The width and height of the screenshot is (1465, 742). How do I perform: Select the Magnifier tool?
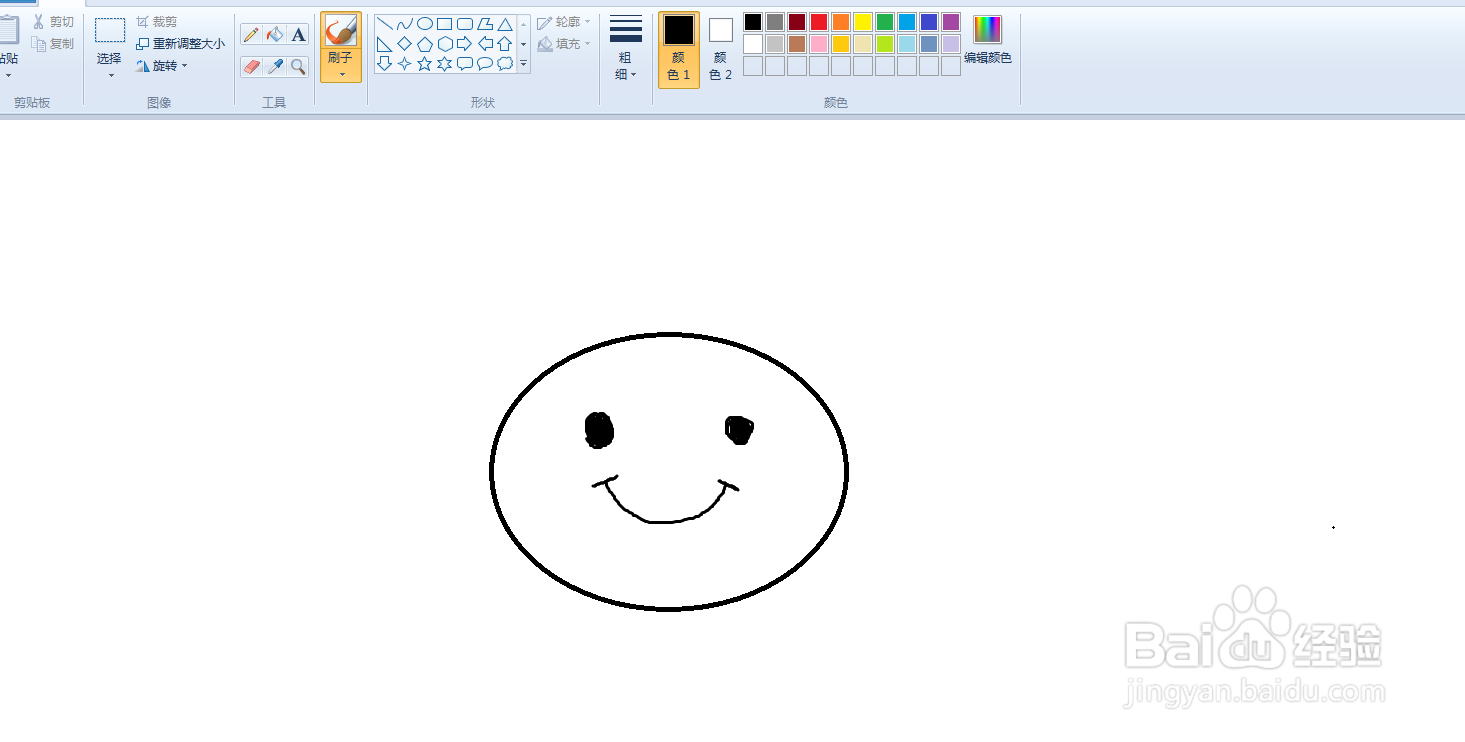[298, 67]
